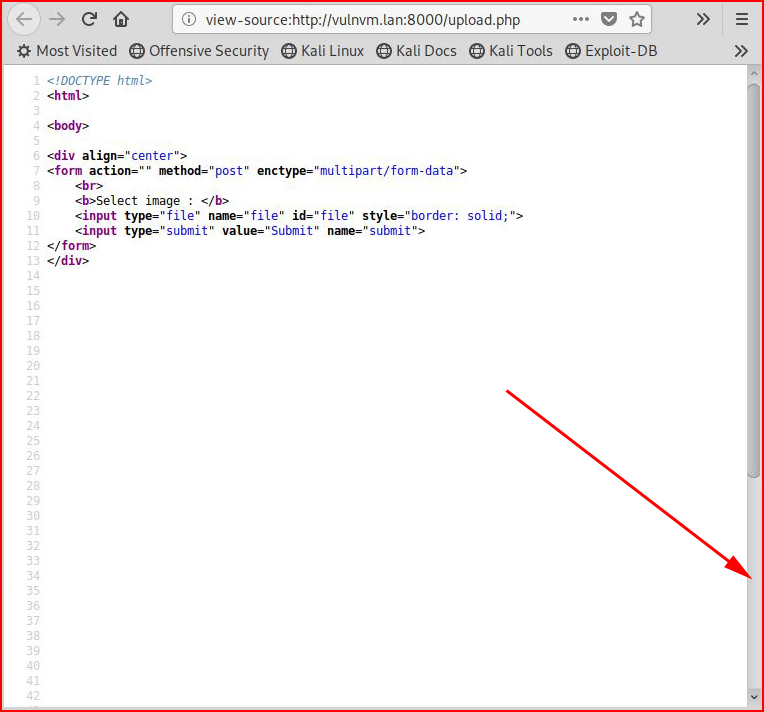The image size is (764, 712).
Task: Click the Forward arrow button
Action: click(57, 20)
